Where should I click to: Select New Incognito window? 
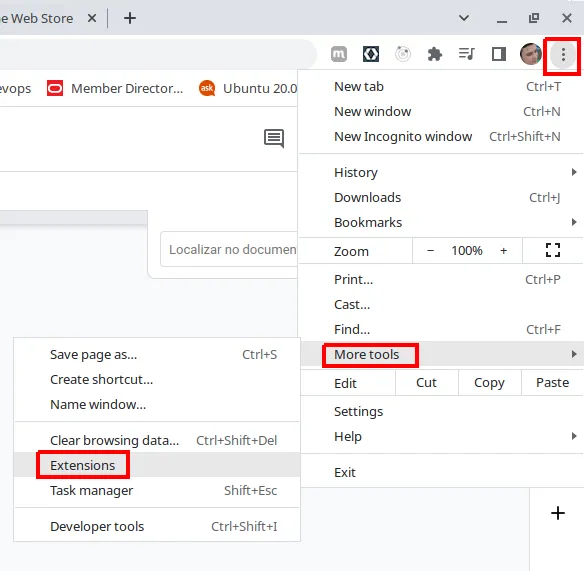click(x=441, y=136)
